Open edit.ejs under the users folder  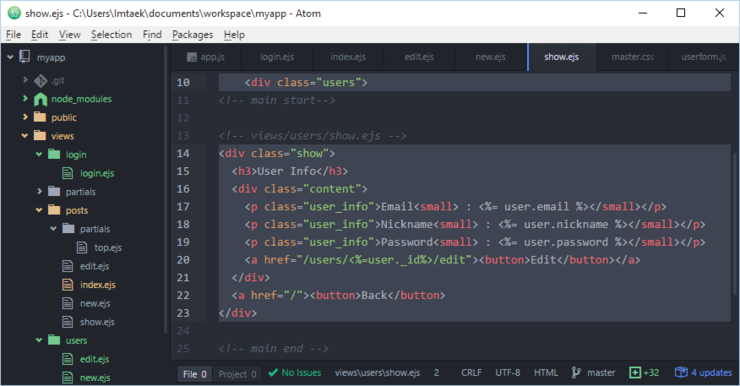[94, 359]
